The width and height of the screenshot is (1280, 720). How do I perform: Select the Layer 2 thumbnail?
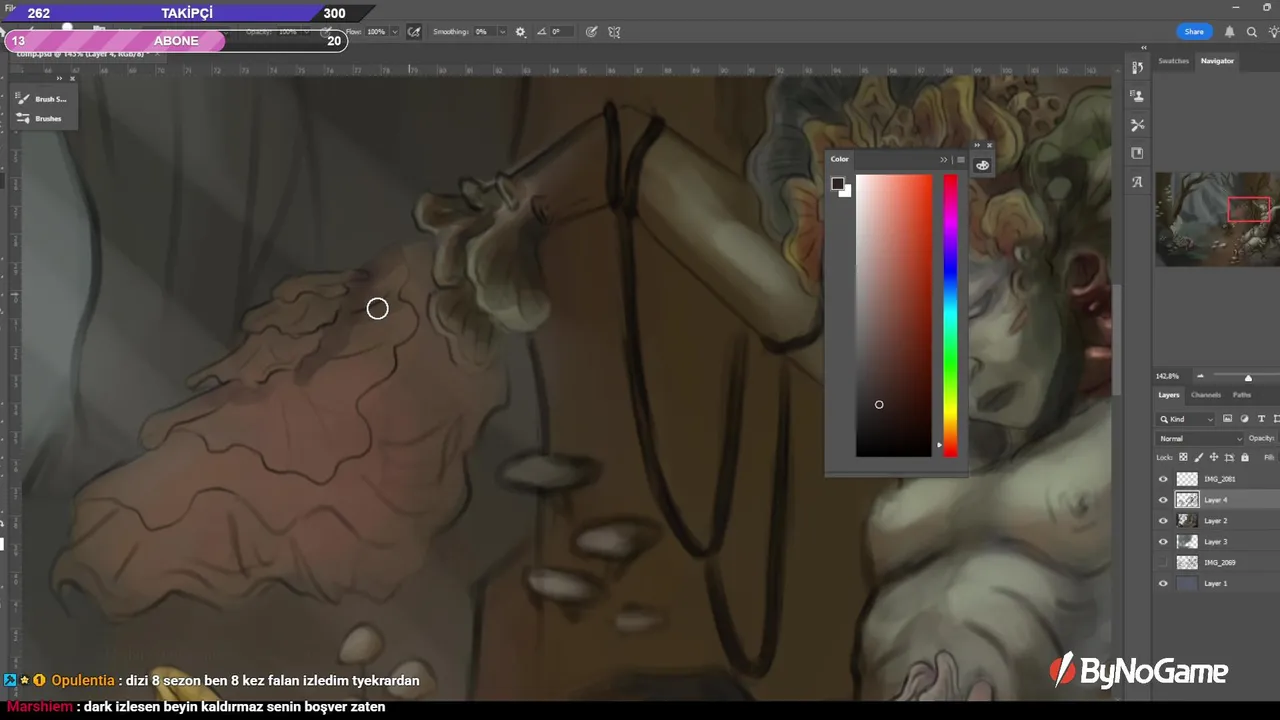(x=1187, y=521)
